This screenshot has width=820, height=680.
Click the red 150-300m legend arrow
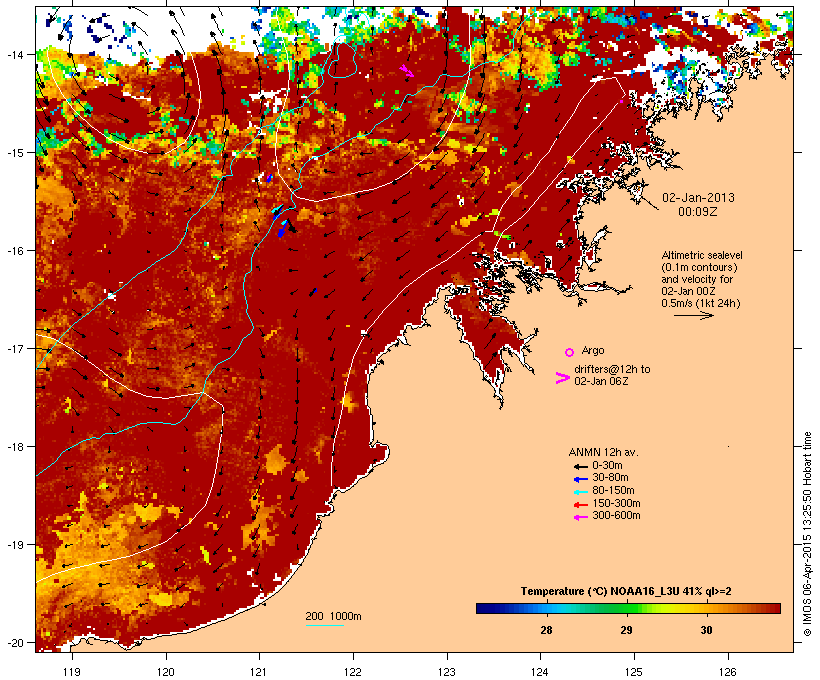580,505
